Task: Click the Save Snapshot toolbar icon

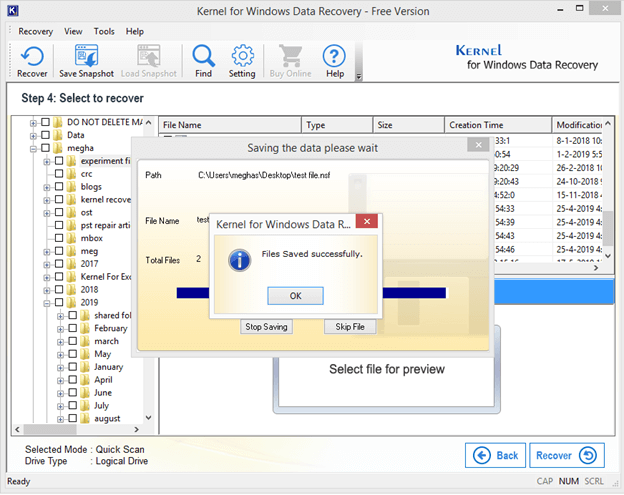Action: point(86,61)
